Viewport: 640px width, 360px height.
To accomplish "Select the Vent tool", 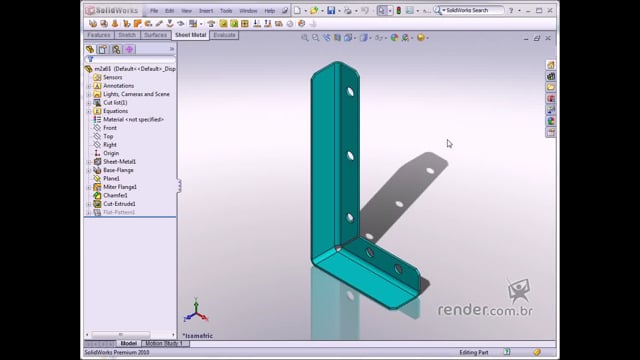I will (245, 24).
